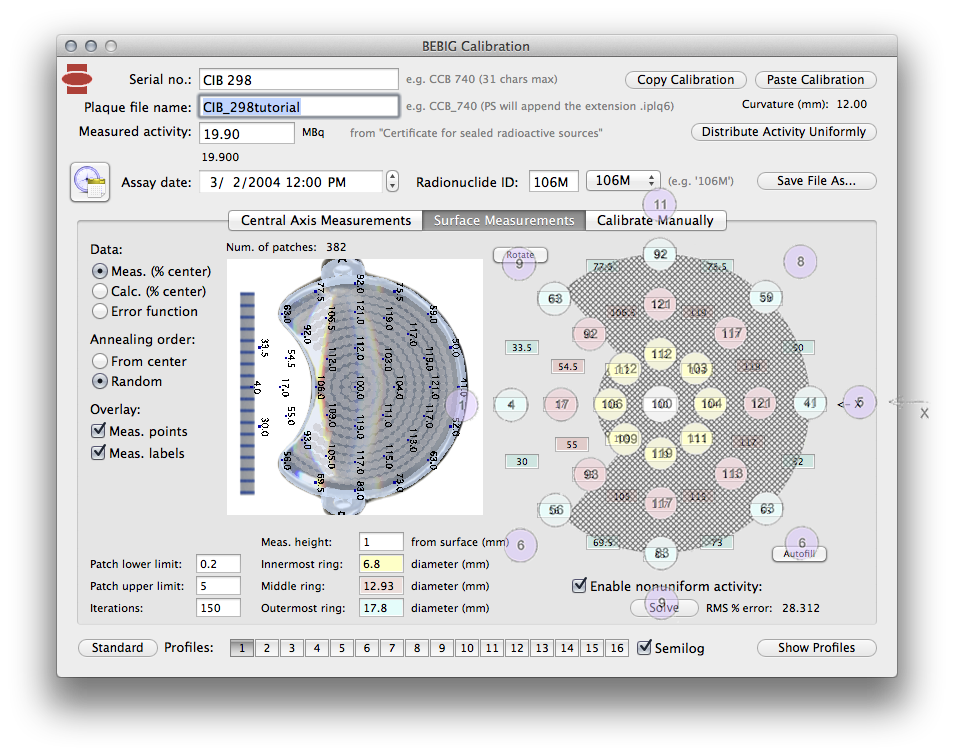The image size is (954, 756).
Task: Click the plaque dose map image
Action: coord(355,387)
